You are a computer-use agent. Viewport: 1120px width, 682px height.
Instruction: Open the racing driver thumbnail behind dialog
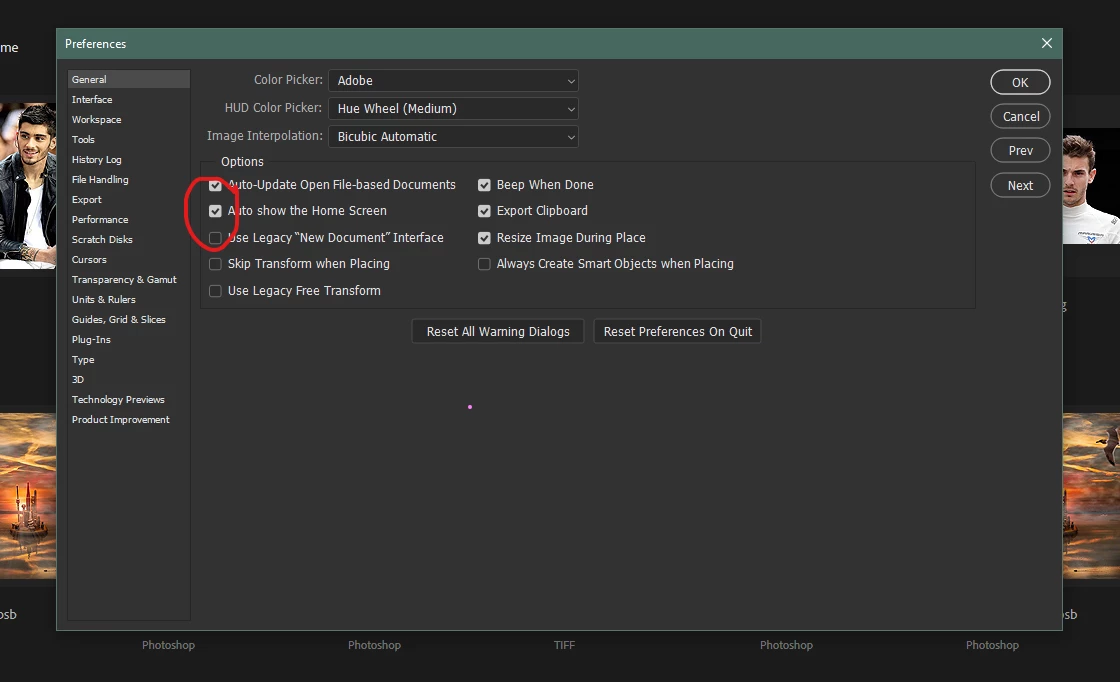pyautogui.click(x=1091, y=187)
